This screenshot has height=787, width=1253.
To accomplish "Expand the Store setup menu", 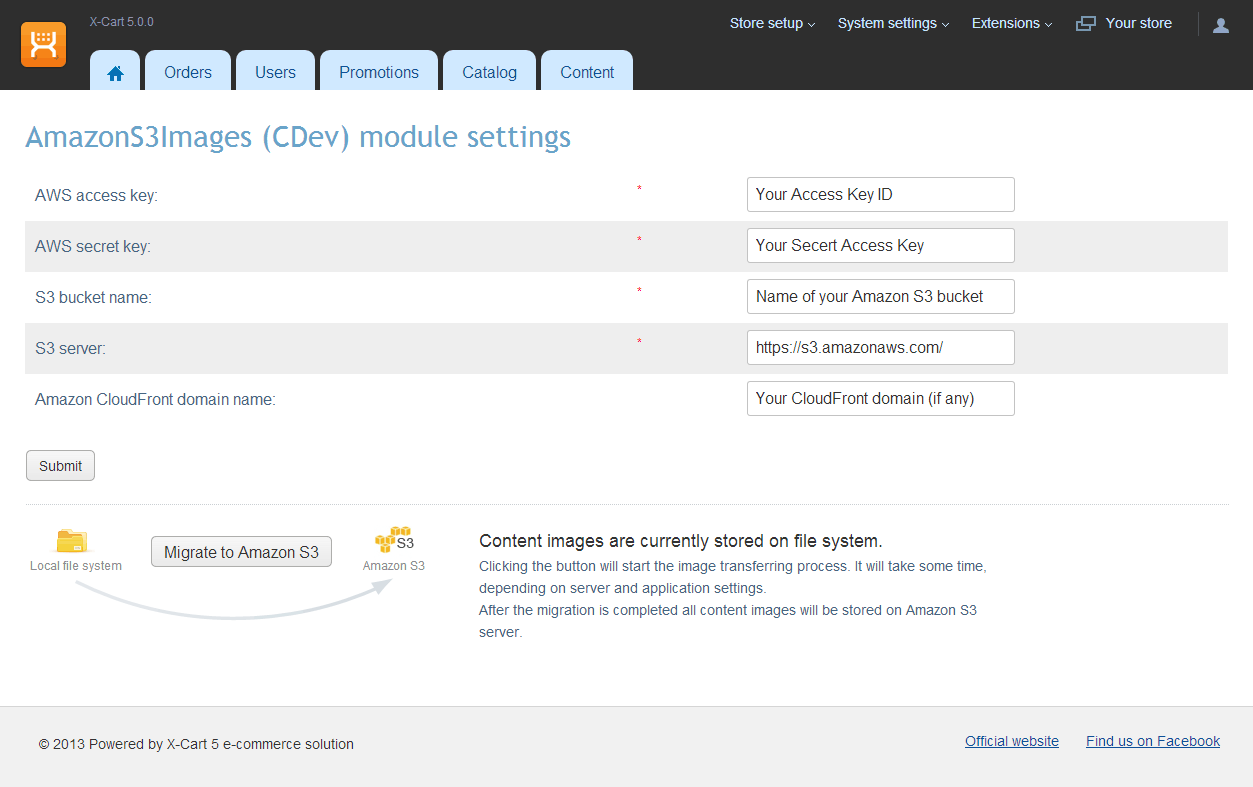I will [772, 23].
